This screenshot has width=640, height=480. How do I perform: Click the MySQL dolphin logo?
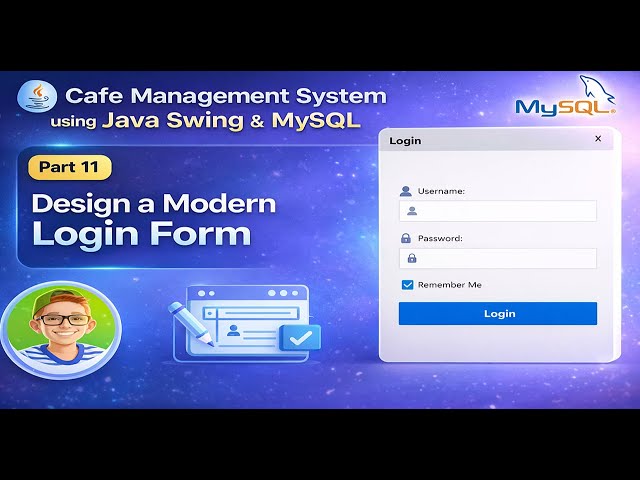pos(566,96)
